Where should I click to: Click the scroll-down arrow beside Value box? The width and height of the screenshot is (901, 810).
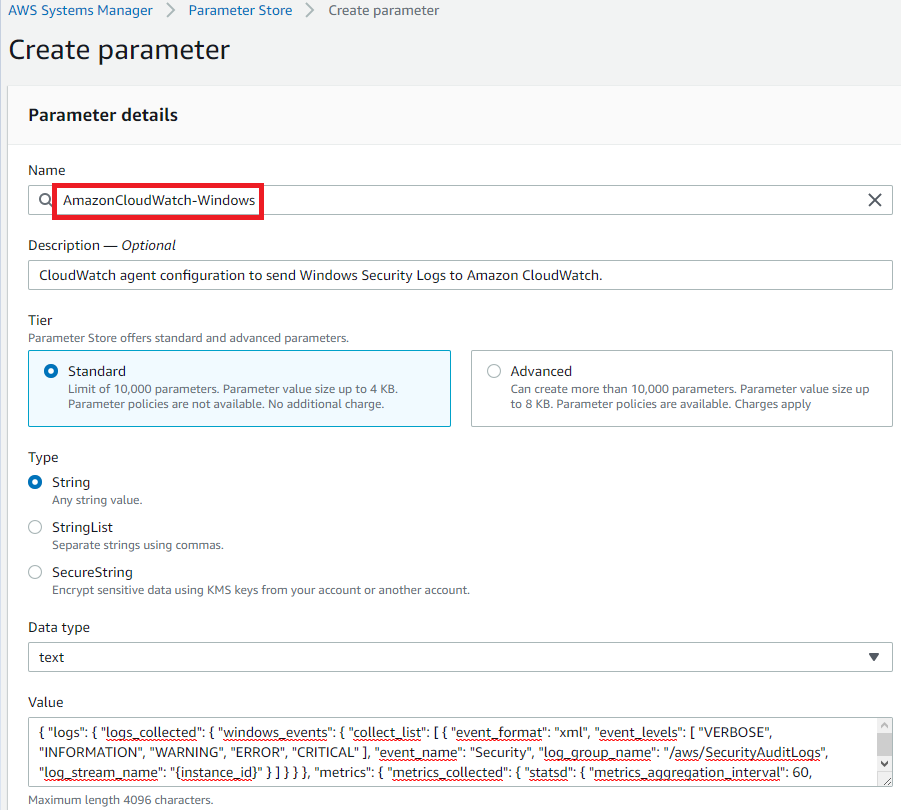tap(884, 764)
